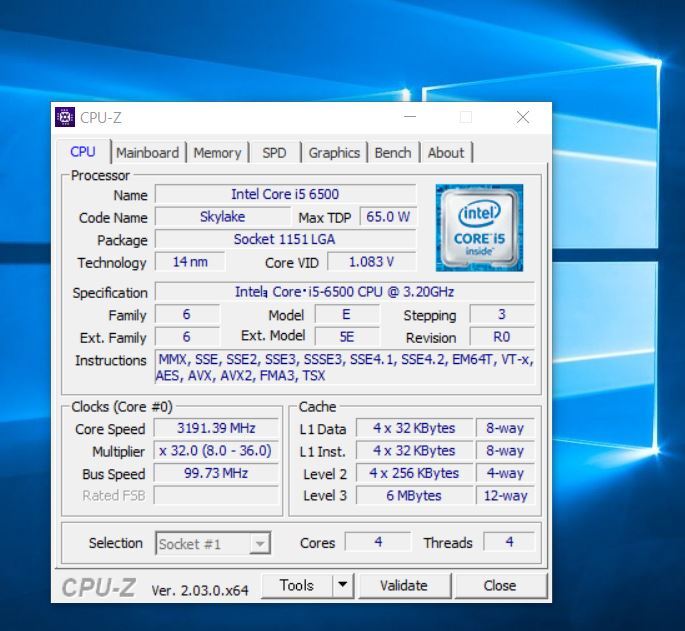This screenshot has height=631, width=685.
Task: Click the empty Rated FSB field
Action: point(216,496)
